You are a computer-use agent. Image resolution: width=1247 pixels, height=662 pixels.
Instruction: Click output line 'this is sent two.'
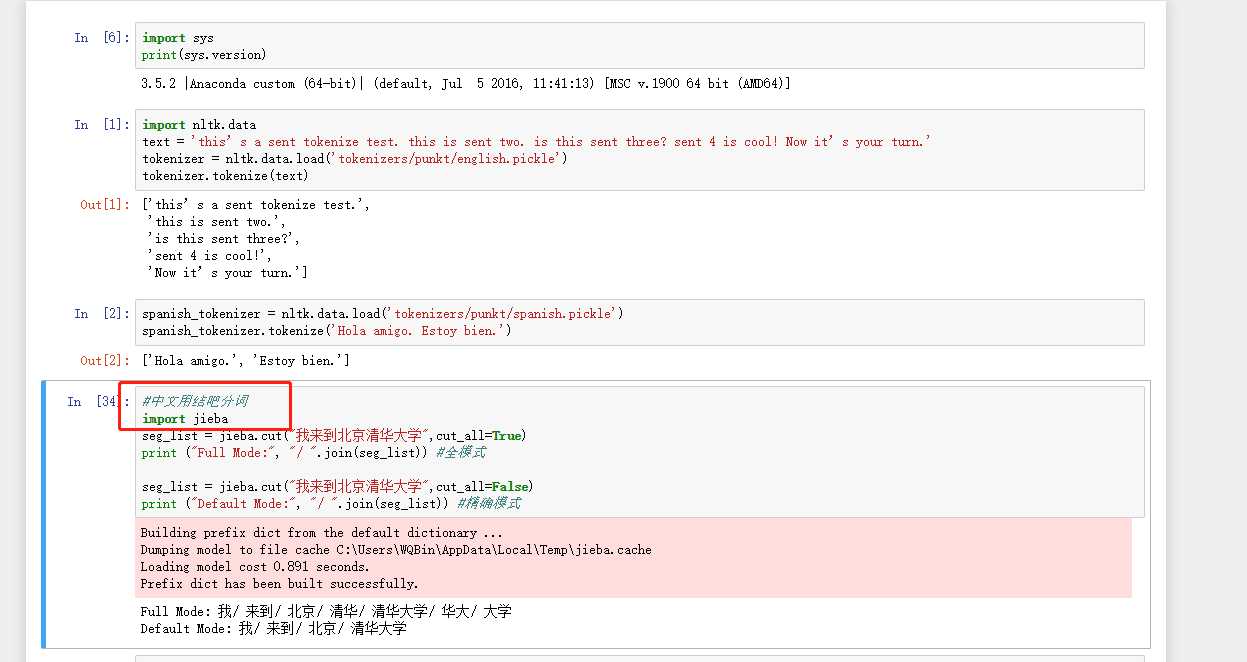[217, 222]
